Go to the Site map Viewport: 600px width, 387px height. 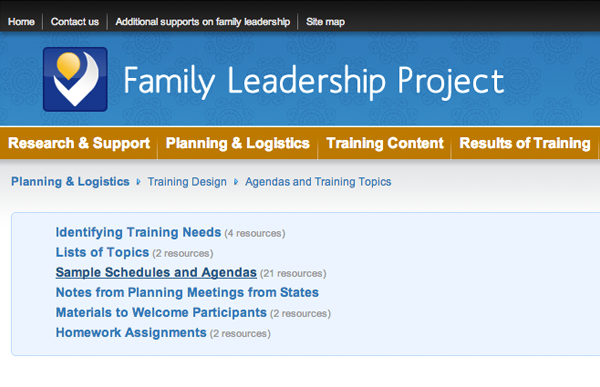(325, 22)
